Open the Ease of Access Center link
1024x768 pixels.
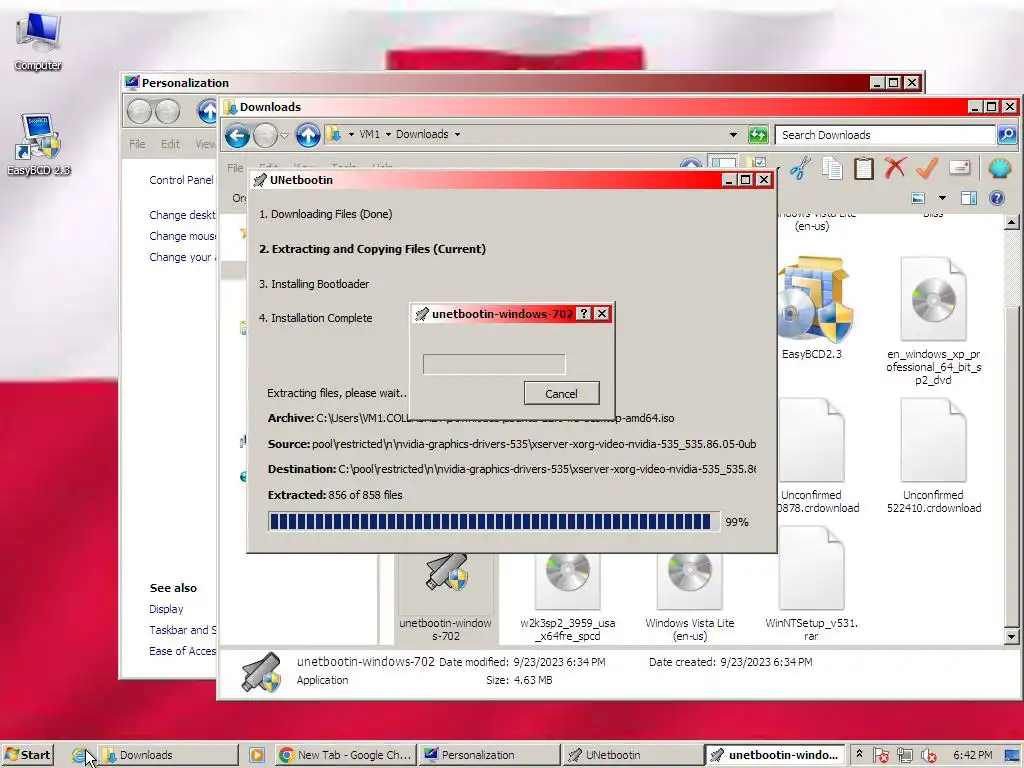[x=182, y=650]
